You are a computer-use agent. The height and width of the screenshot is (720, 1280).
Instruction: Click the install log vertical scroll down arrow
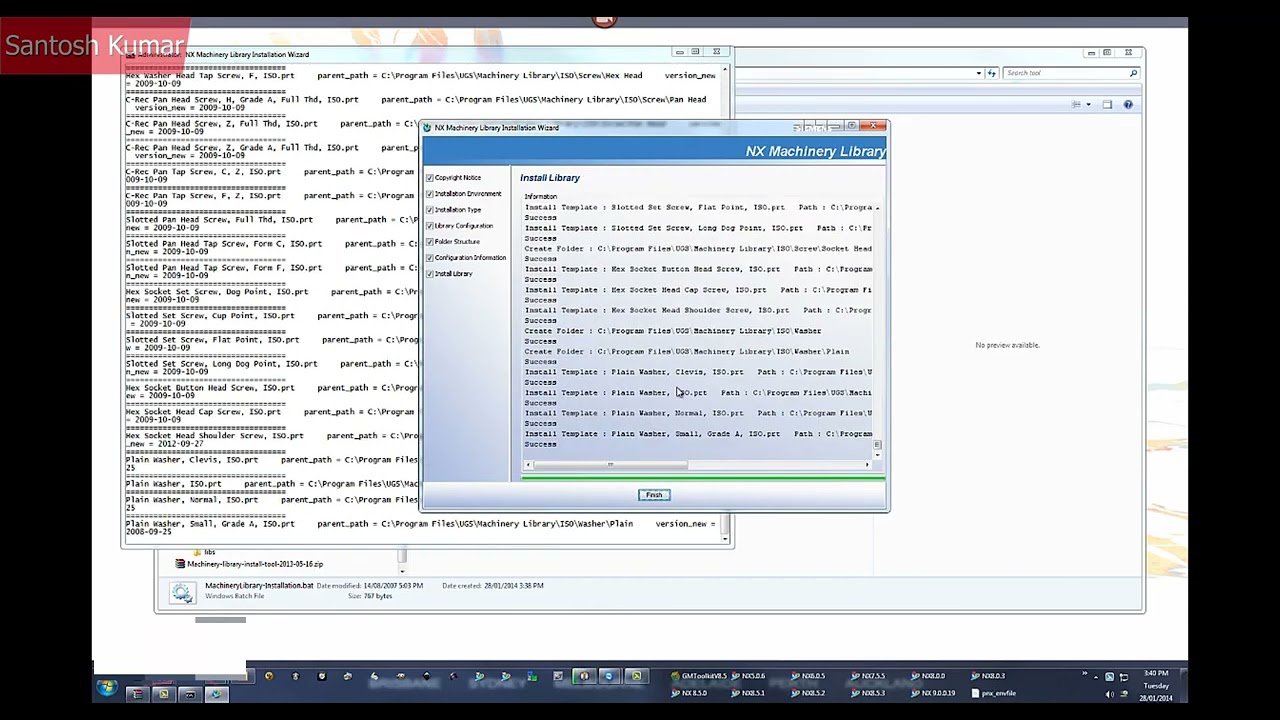pyautogui.click(x=877, y=455)
